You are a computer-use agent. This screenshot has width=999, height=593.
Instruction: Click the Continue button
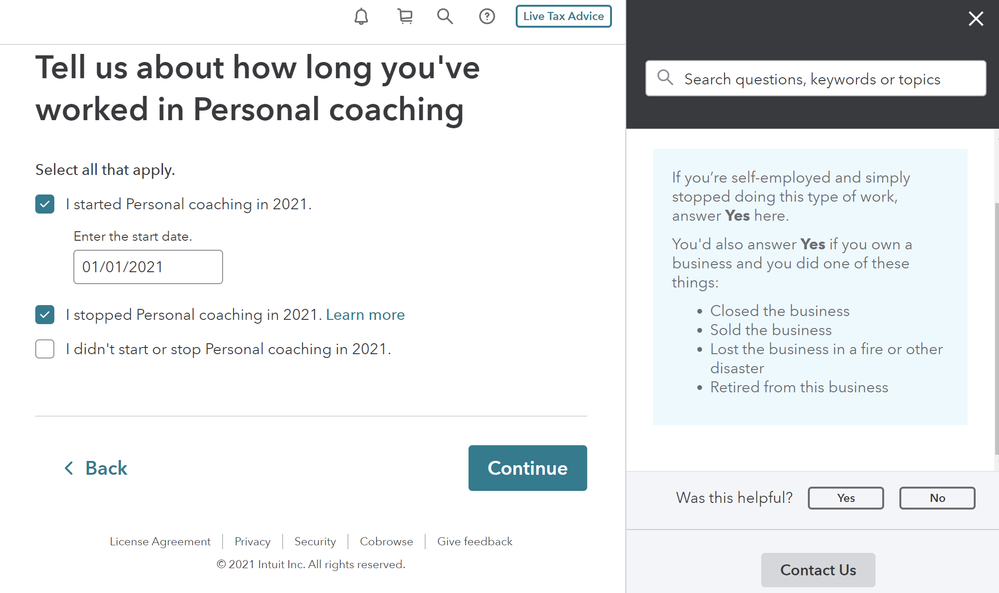[x=528, y=468]
